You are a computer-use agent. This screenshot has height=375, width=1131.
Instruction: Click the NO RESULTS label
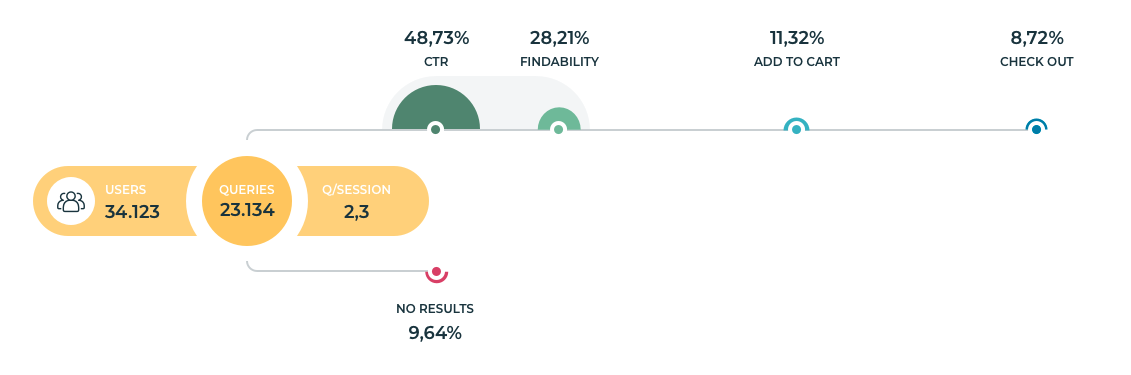coord(435,309)
